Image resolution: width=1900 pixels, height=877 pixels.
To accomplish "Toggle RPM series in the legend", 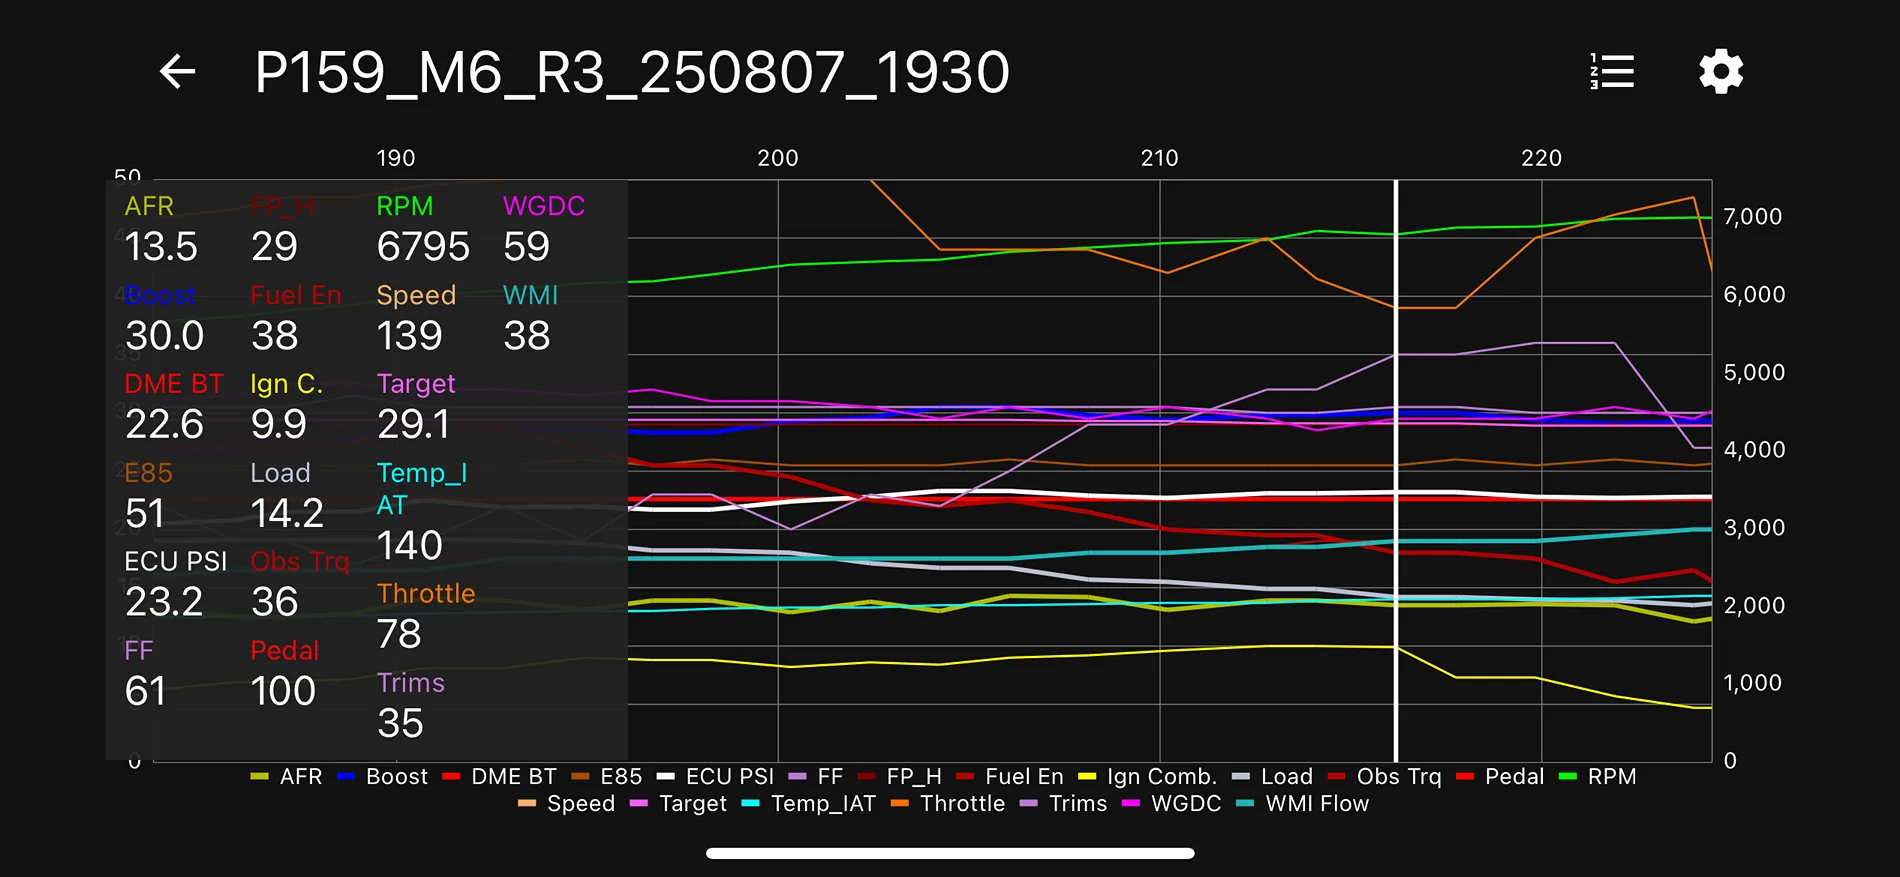I will [1598, 777].
